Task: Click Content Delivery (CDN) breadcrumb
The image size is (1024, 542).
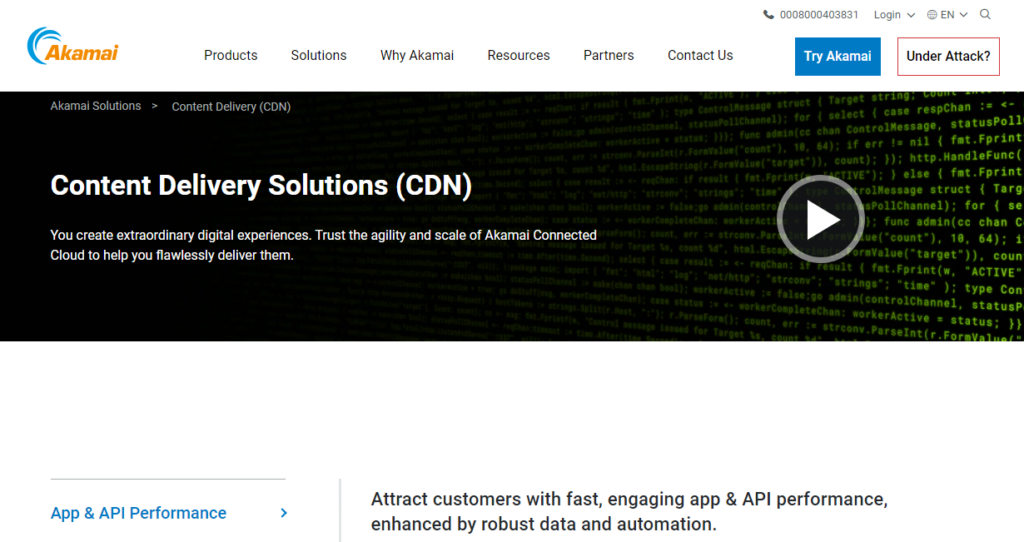Action: (x=231, y=106)
